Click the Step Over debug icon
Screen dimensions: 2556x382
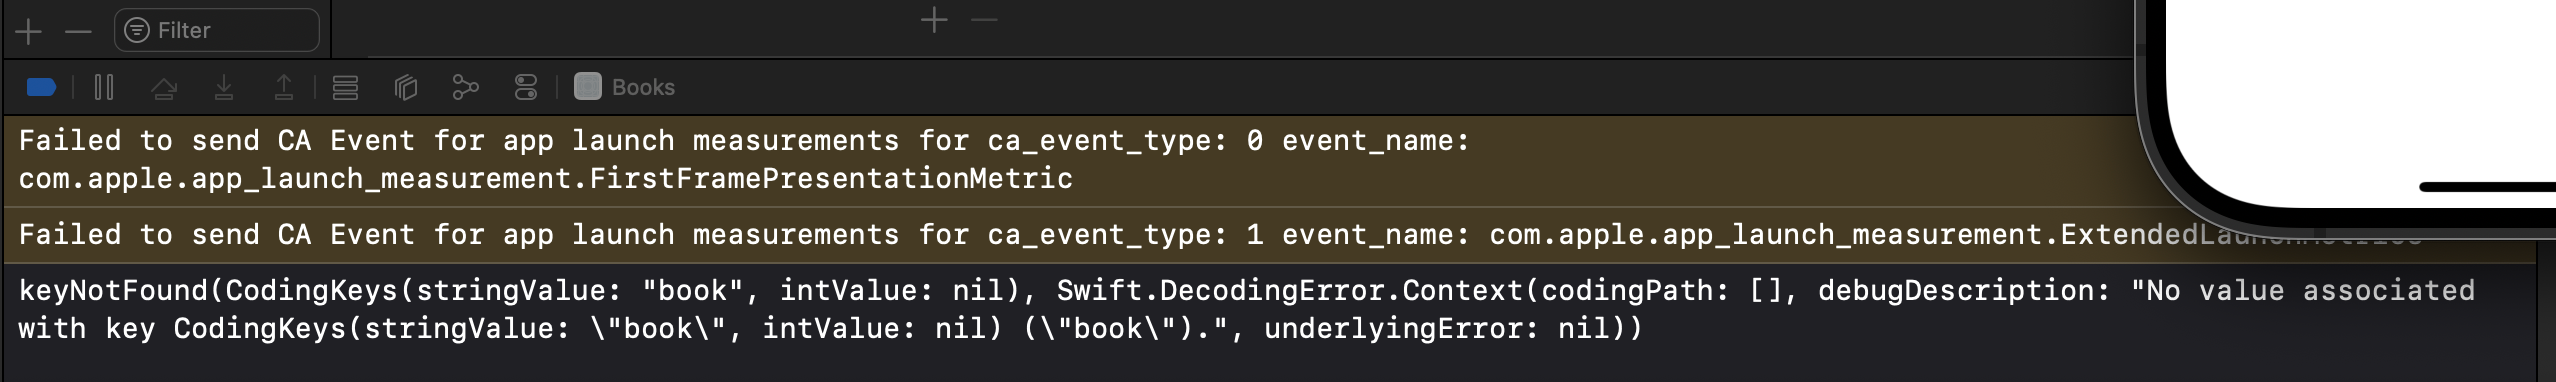pos(164,88)
